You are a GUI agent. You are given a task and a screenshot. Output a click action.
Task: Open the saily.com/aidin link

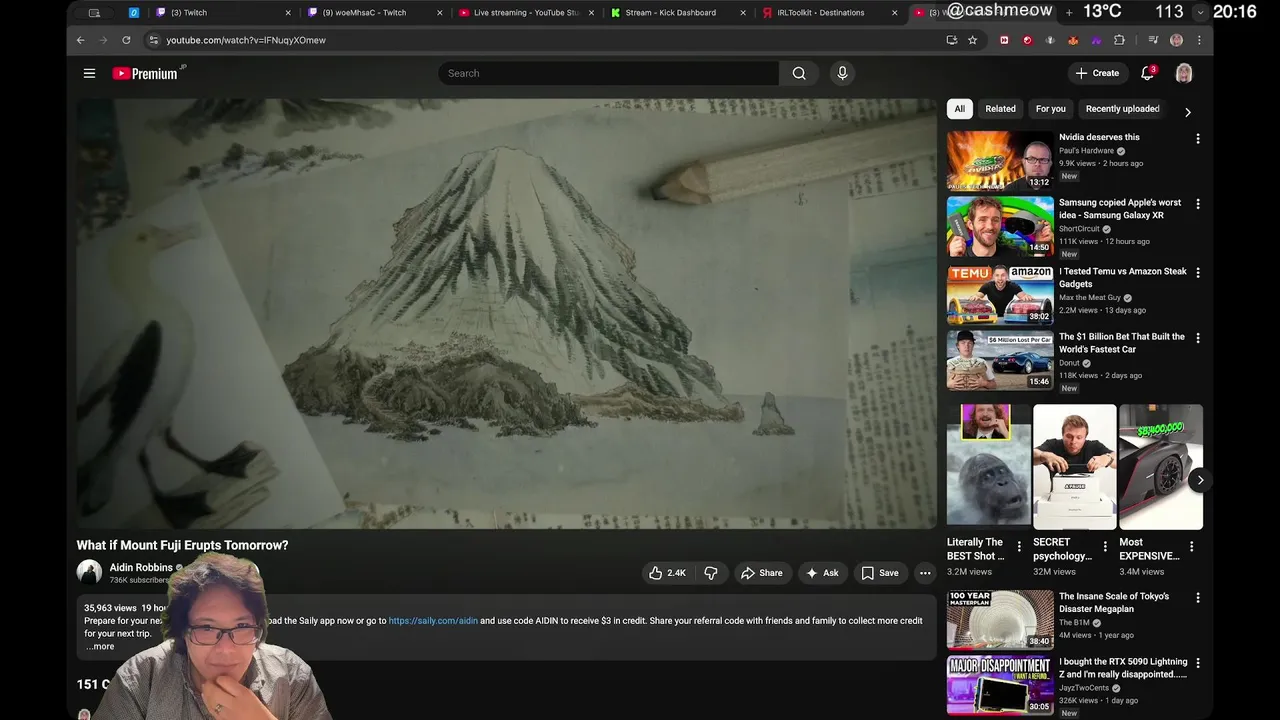pyautogui.click(x=433, y=621)
